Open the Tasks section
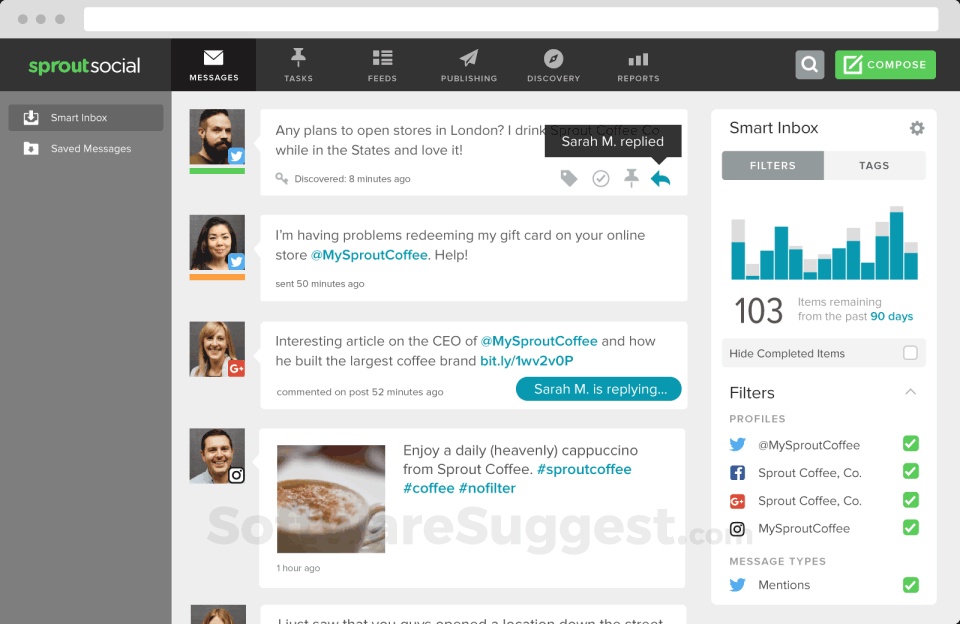This screenshot has height=624, width=960. point(298,63)
